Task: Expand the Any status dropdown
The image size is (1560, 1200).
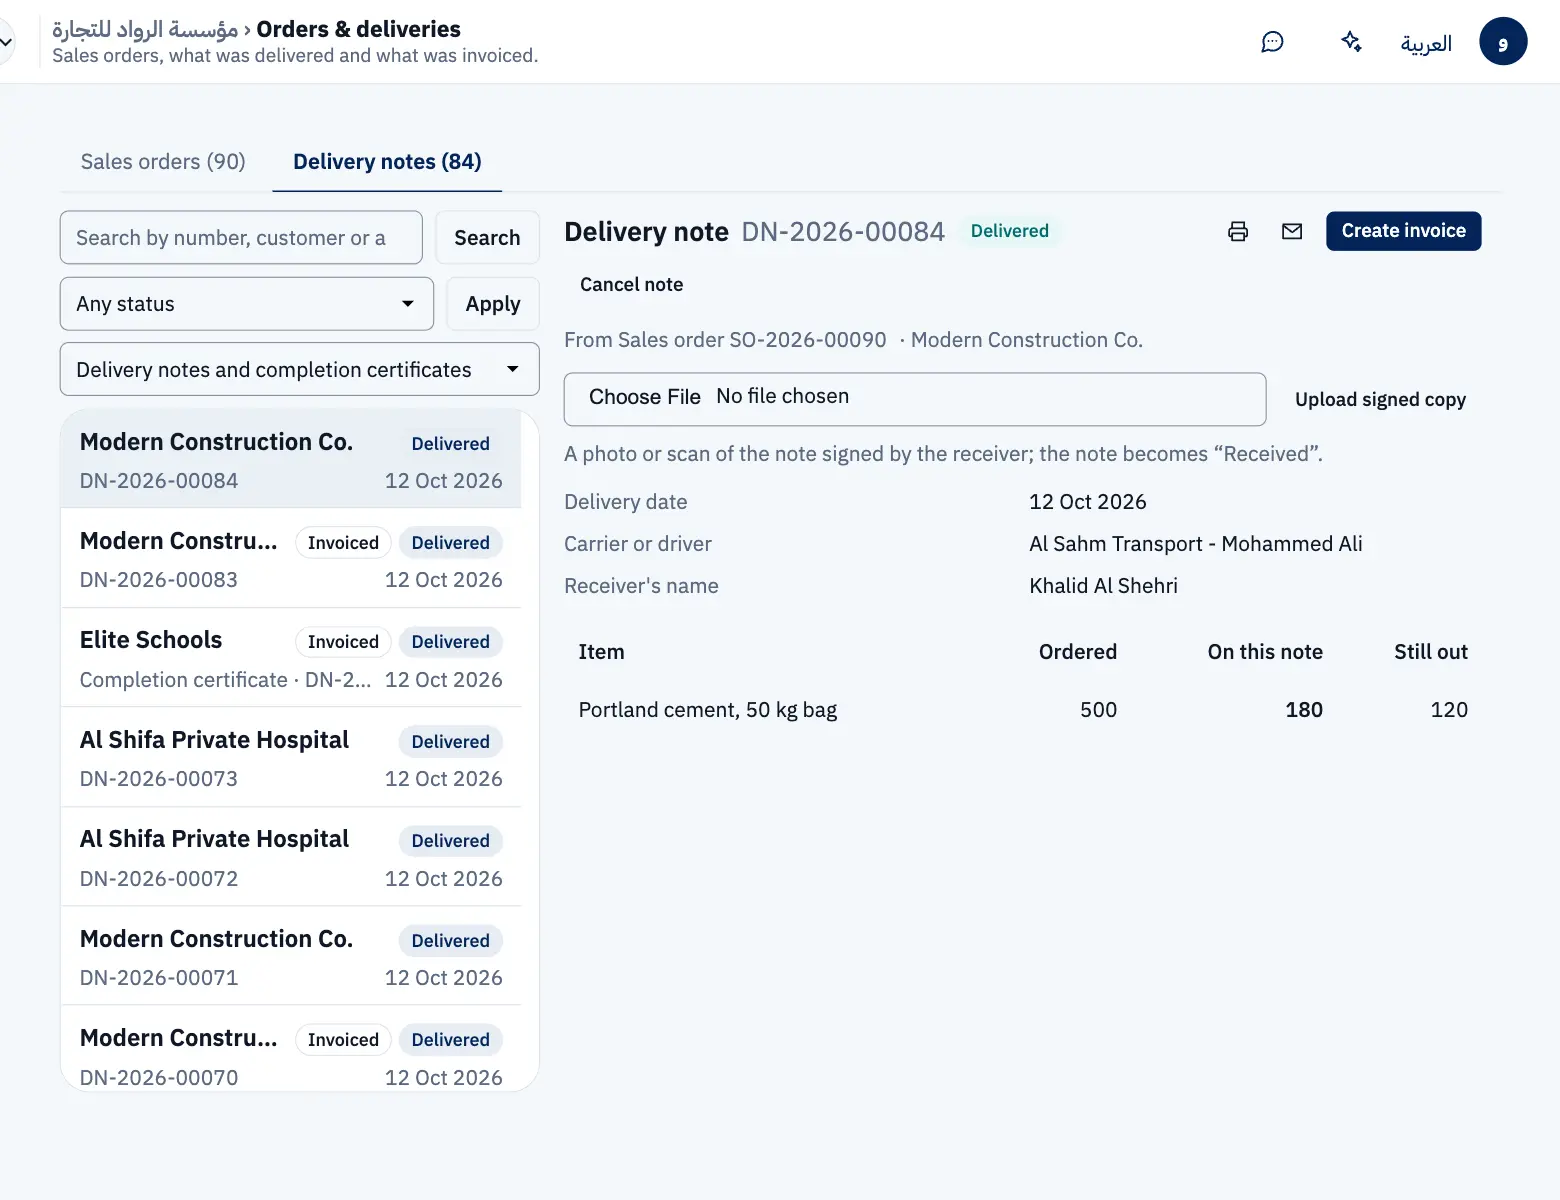Action: pyautogui.click(x=247, y=304)
